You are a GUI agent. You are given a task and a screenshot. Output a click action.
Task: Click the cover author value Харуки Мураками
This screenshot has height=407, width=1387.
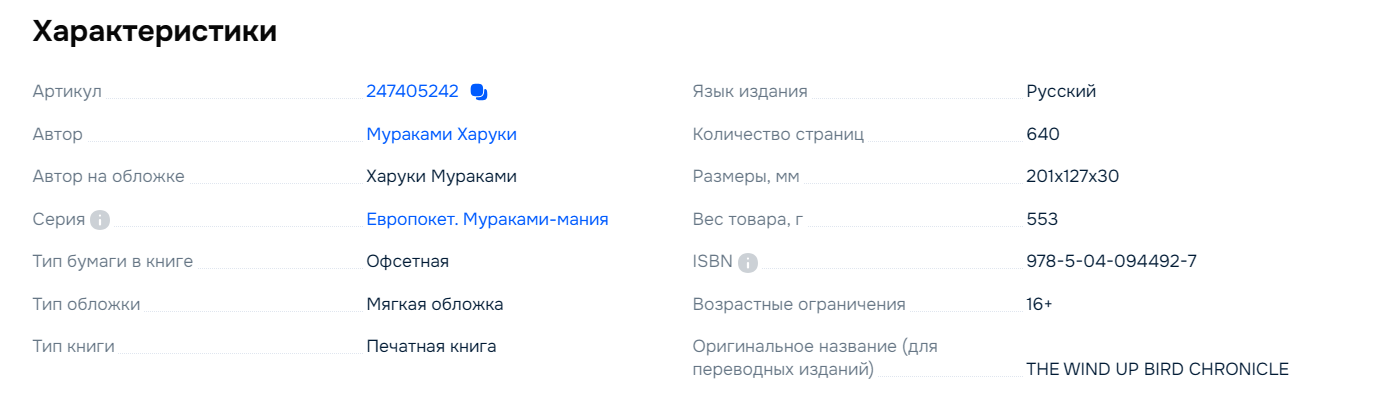[441, 177]
